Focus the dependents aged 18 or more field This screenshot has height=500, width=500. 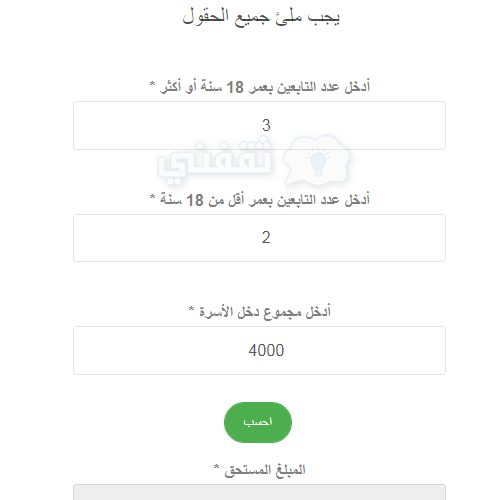click(259, 126)
